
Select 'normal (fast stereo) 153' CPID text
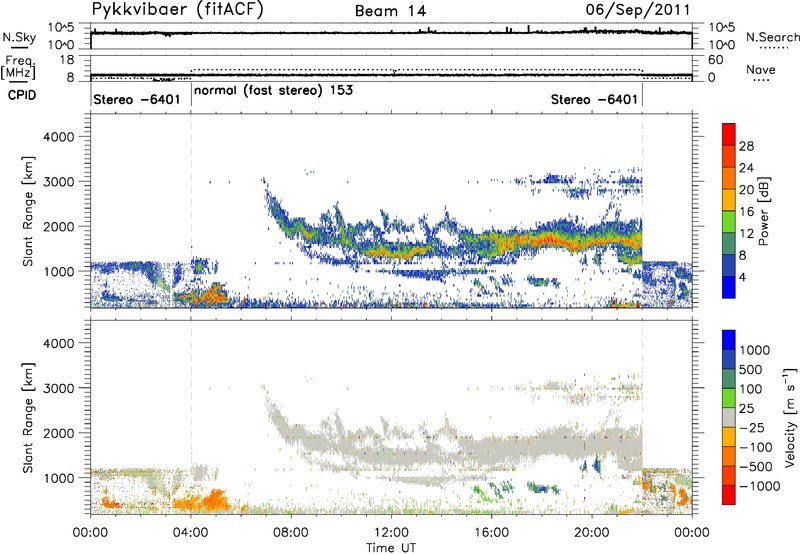coord(273,90)
